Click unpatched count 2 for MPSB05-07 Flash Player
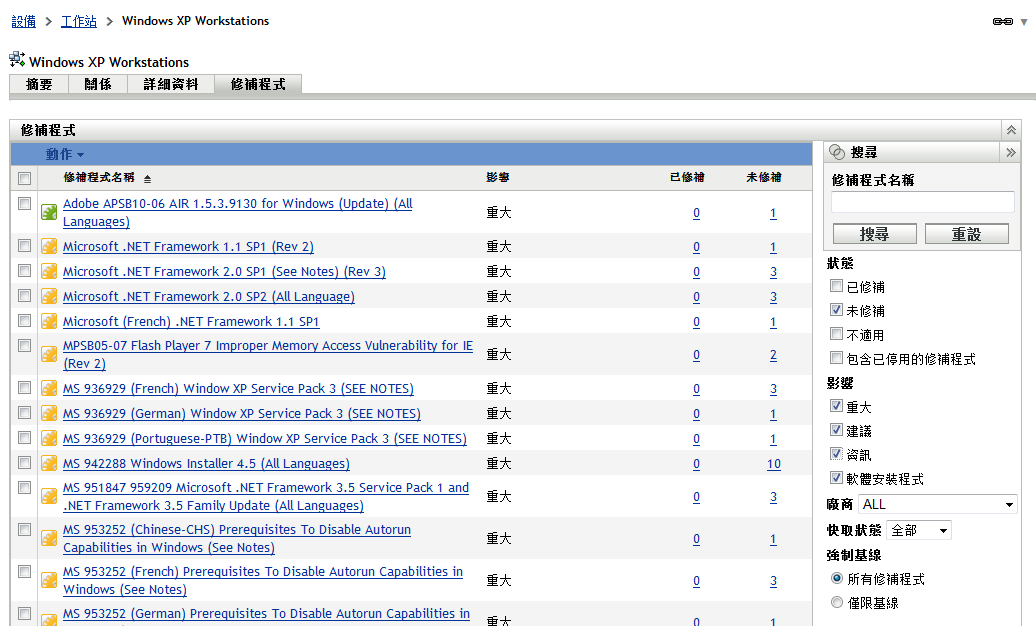 (773, 355)
